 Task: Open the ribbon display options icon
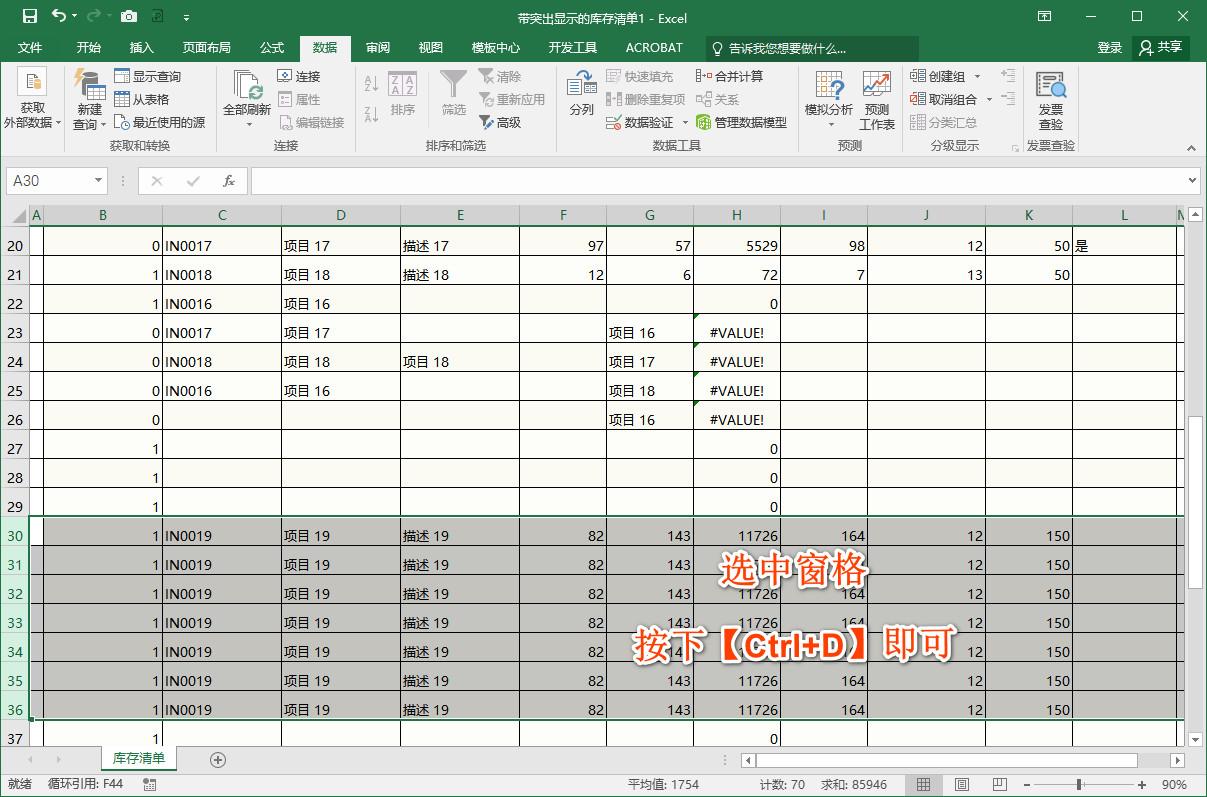click(1044, 16)
